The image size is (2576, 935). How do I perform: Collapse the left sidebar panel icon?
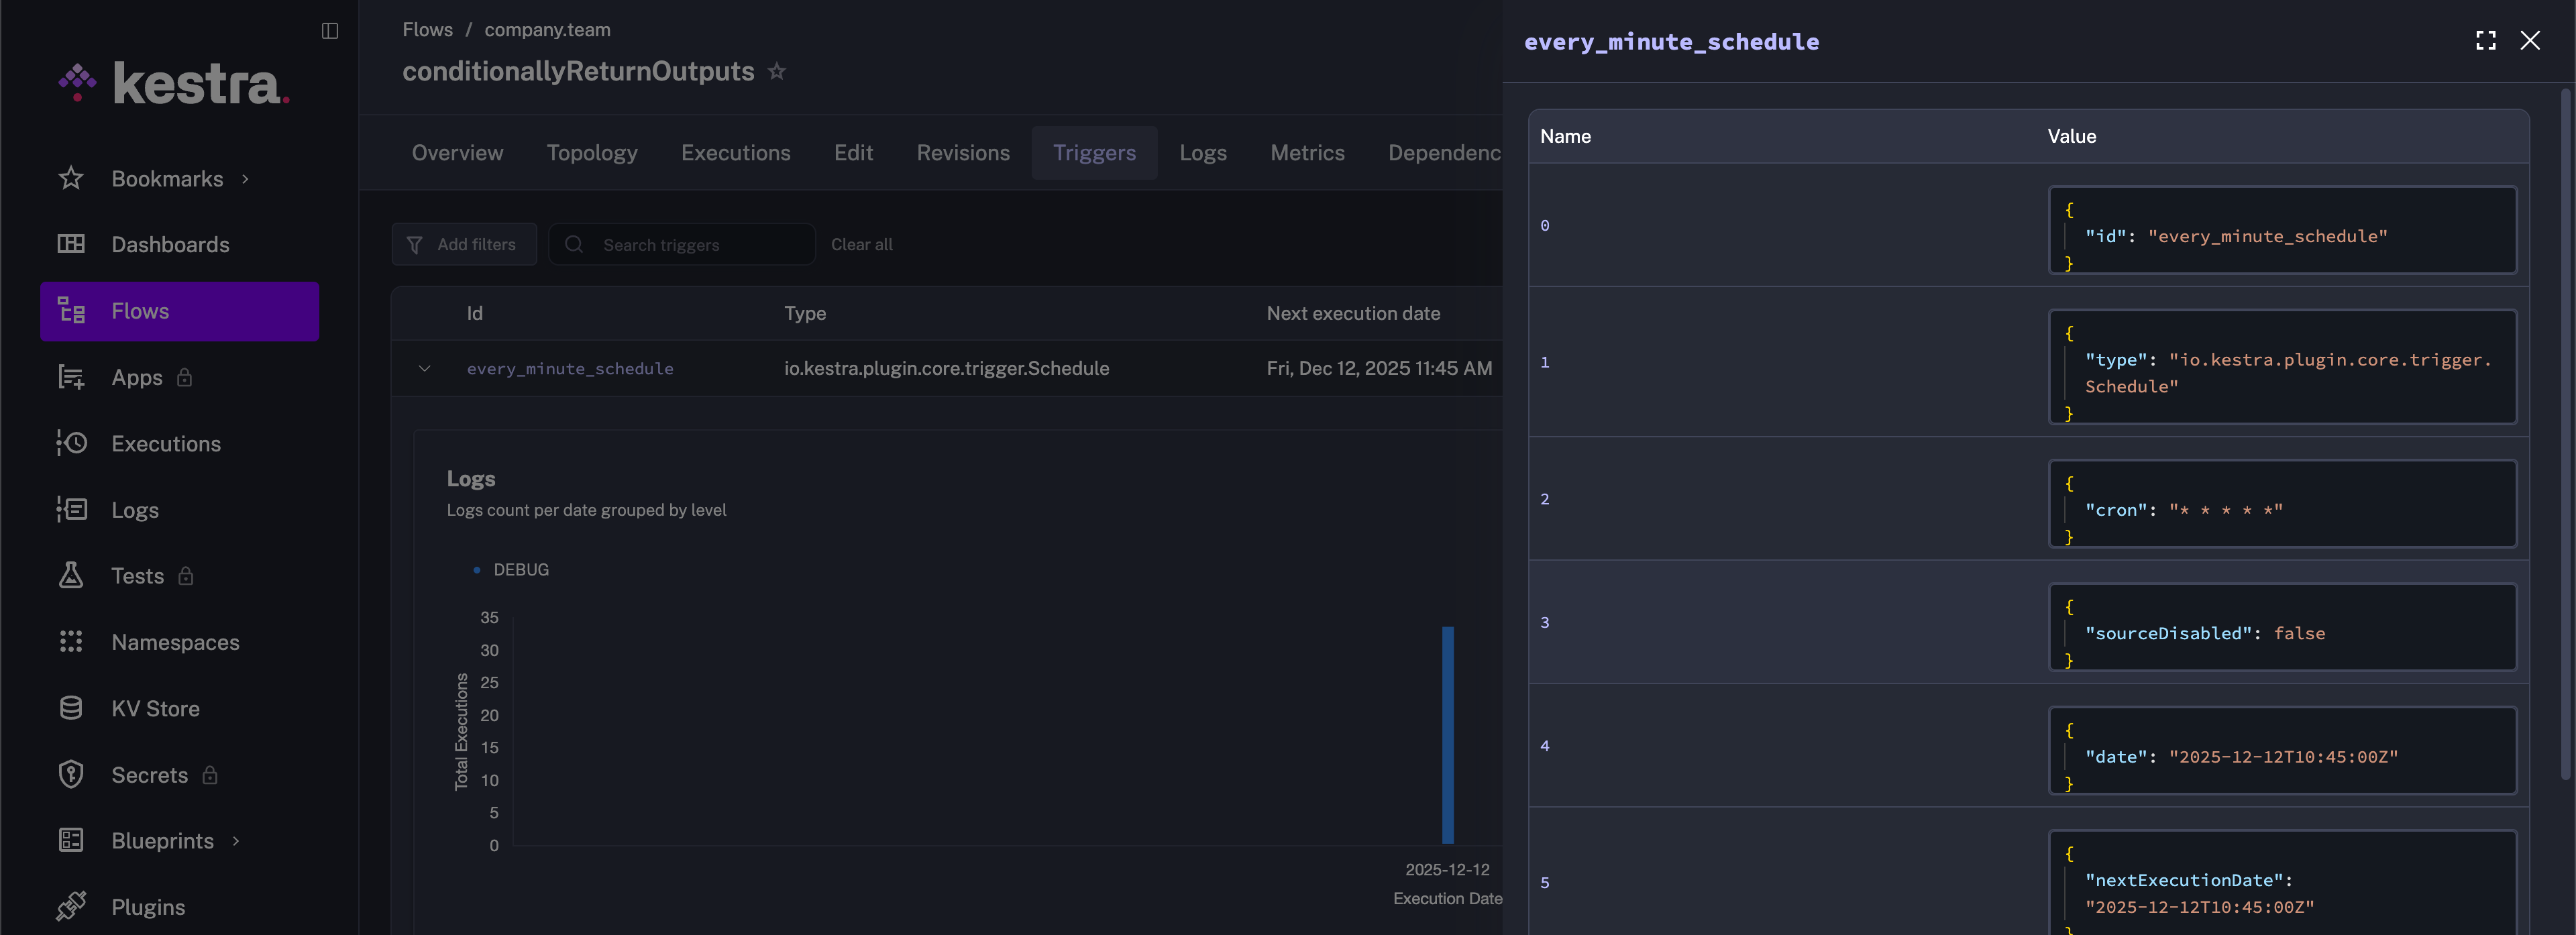click(x=329, y=31)
